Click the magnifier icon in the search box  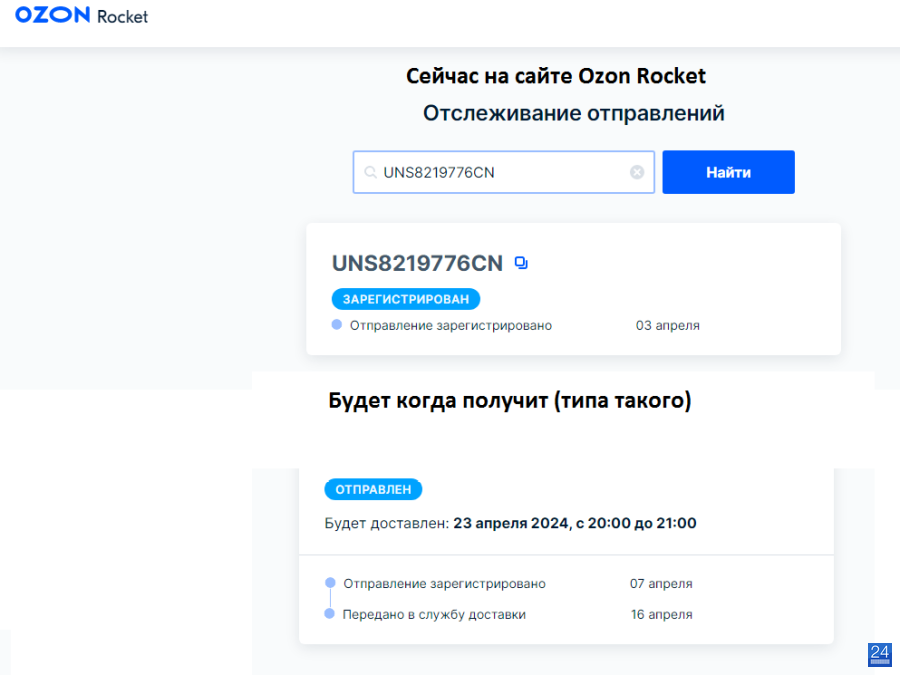pos(370,172)
